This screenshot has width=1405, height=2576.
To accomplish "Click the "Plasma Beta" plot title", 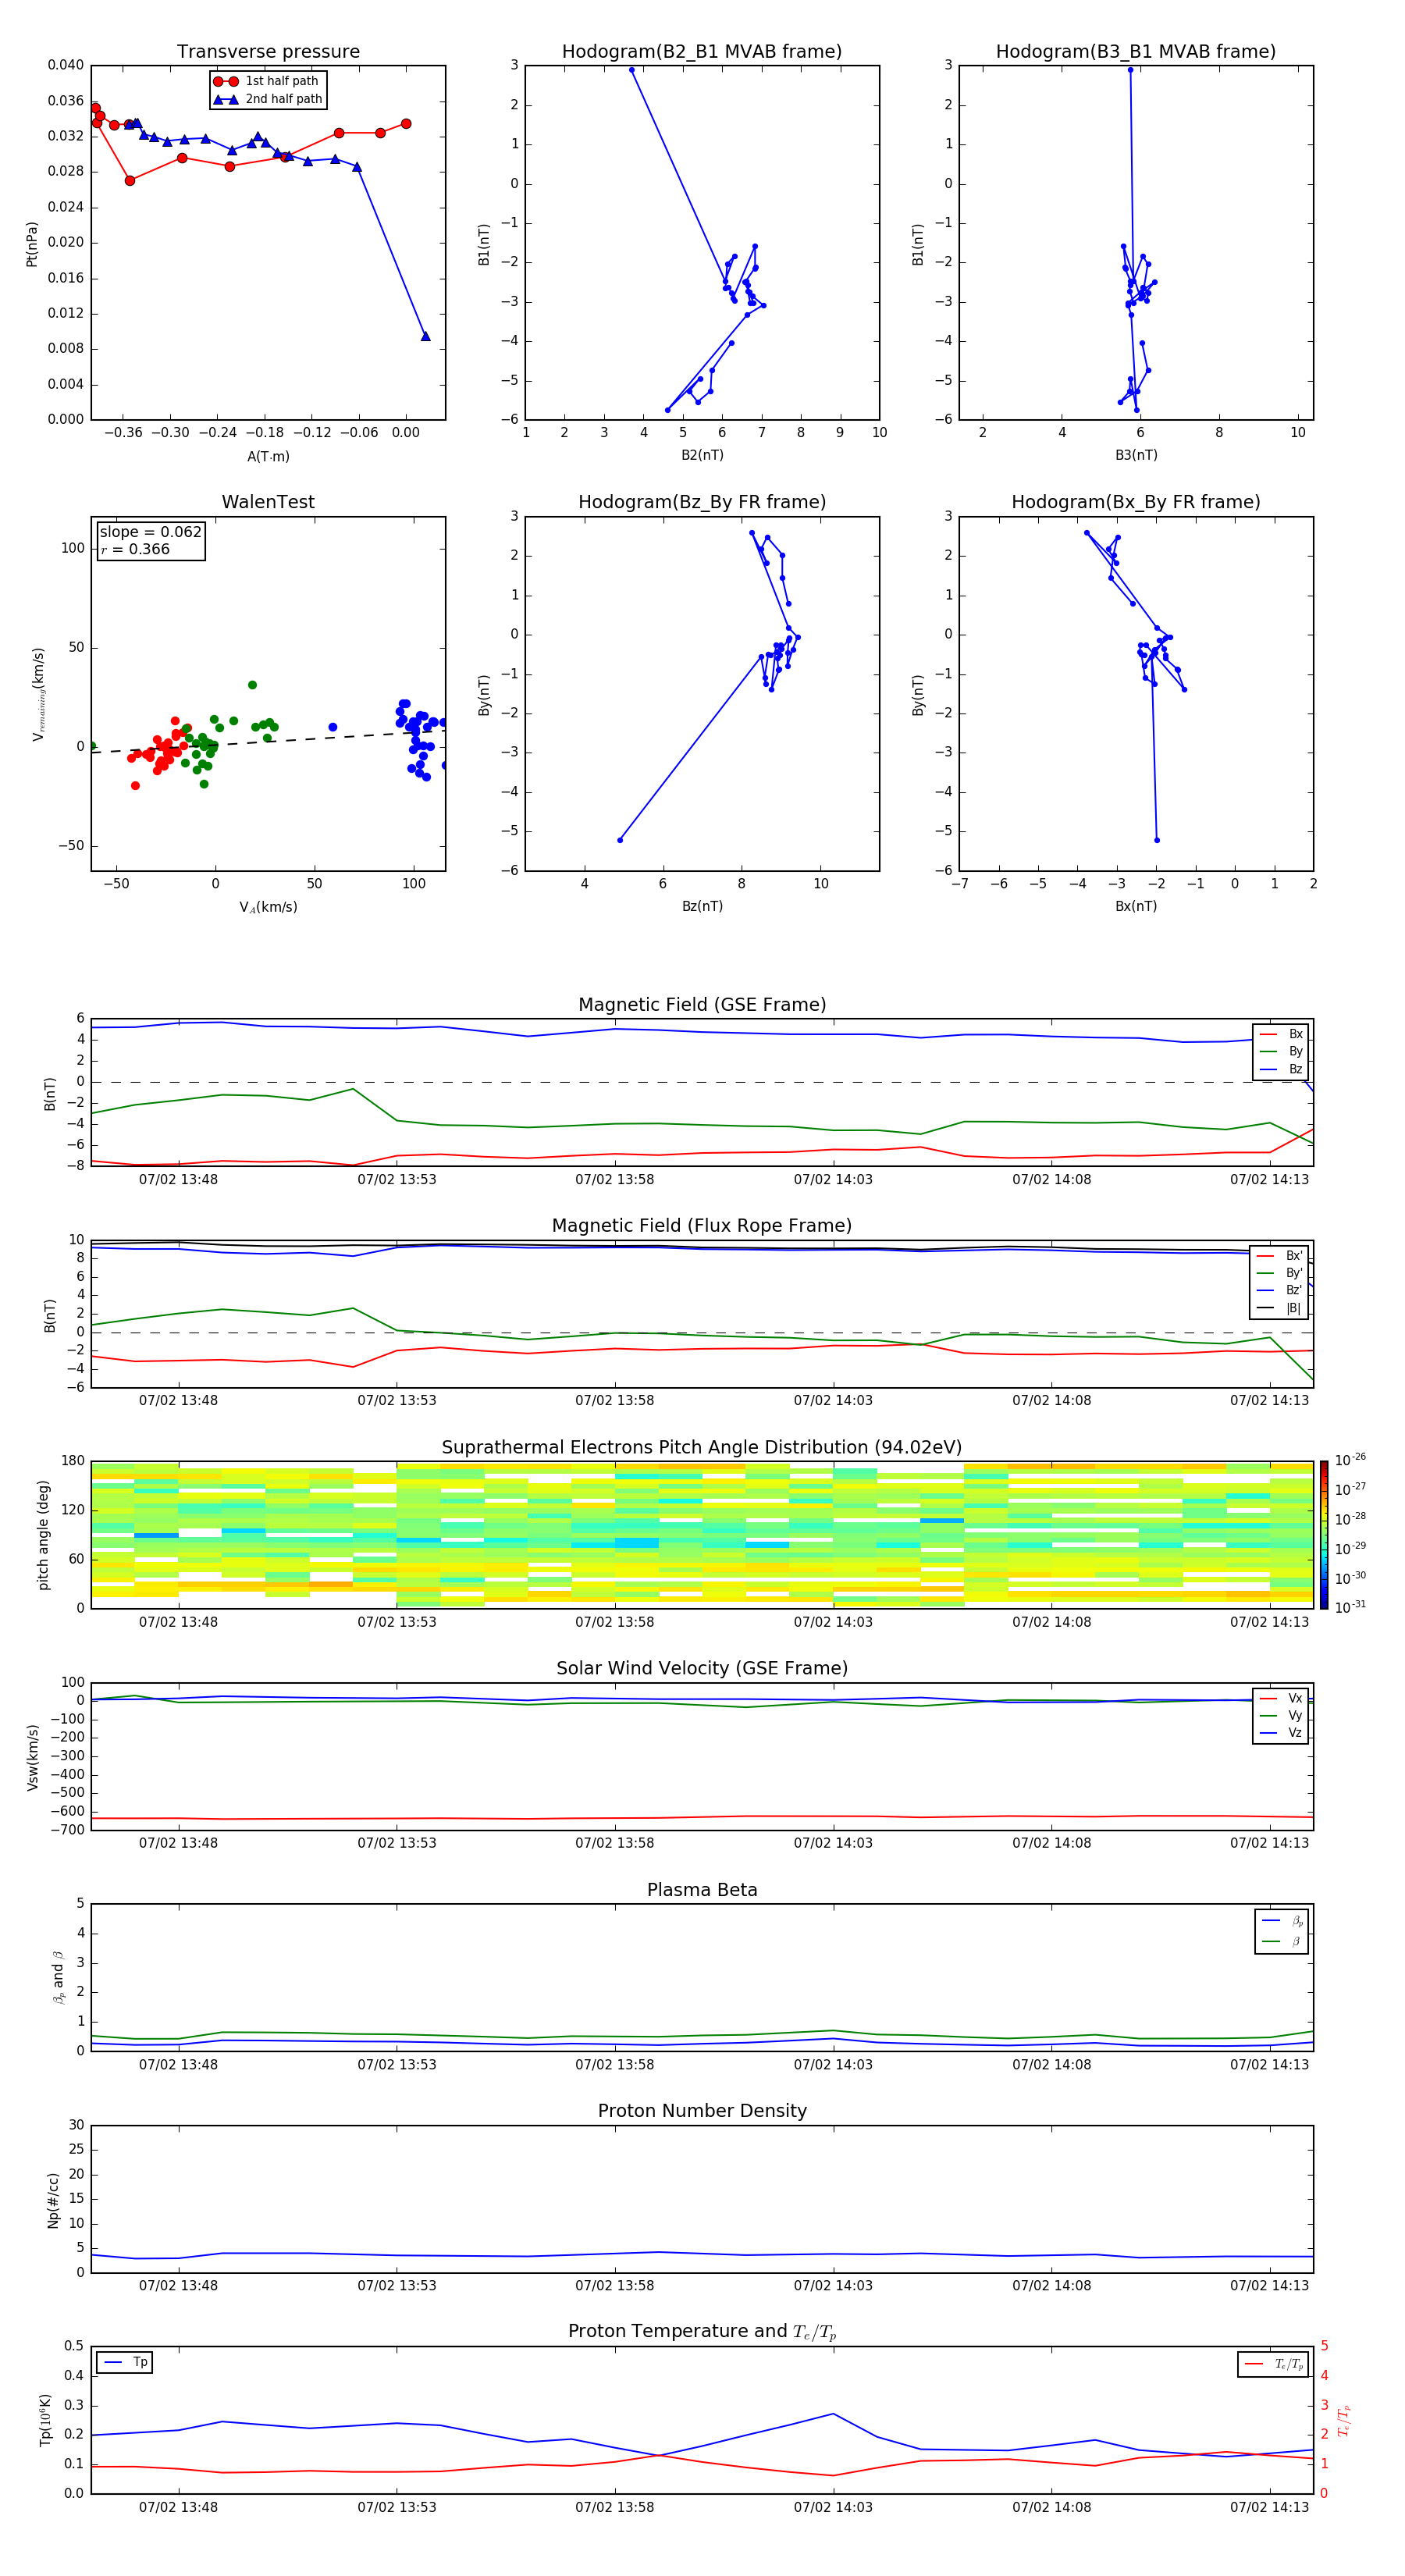I will (702, 1890).
